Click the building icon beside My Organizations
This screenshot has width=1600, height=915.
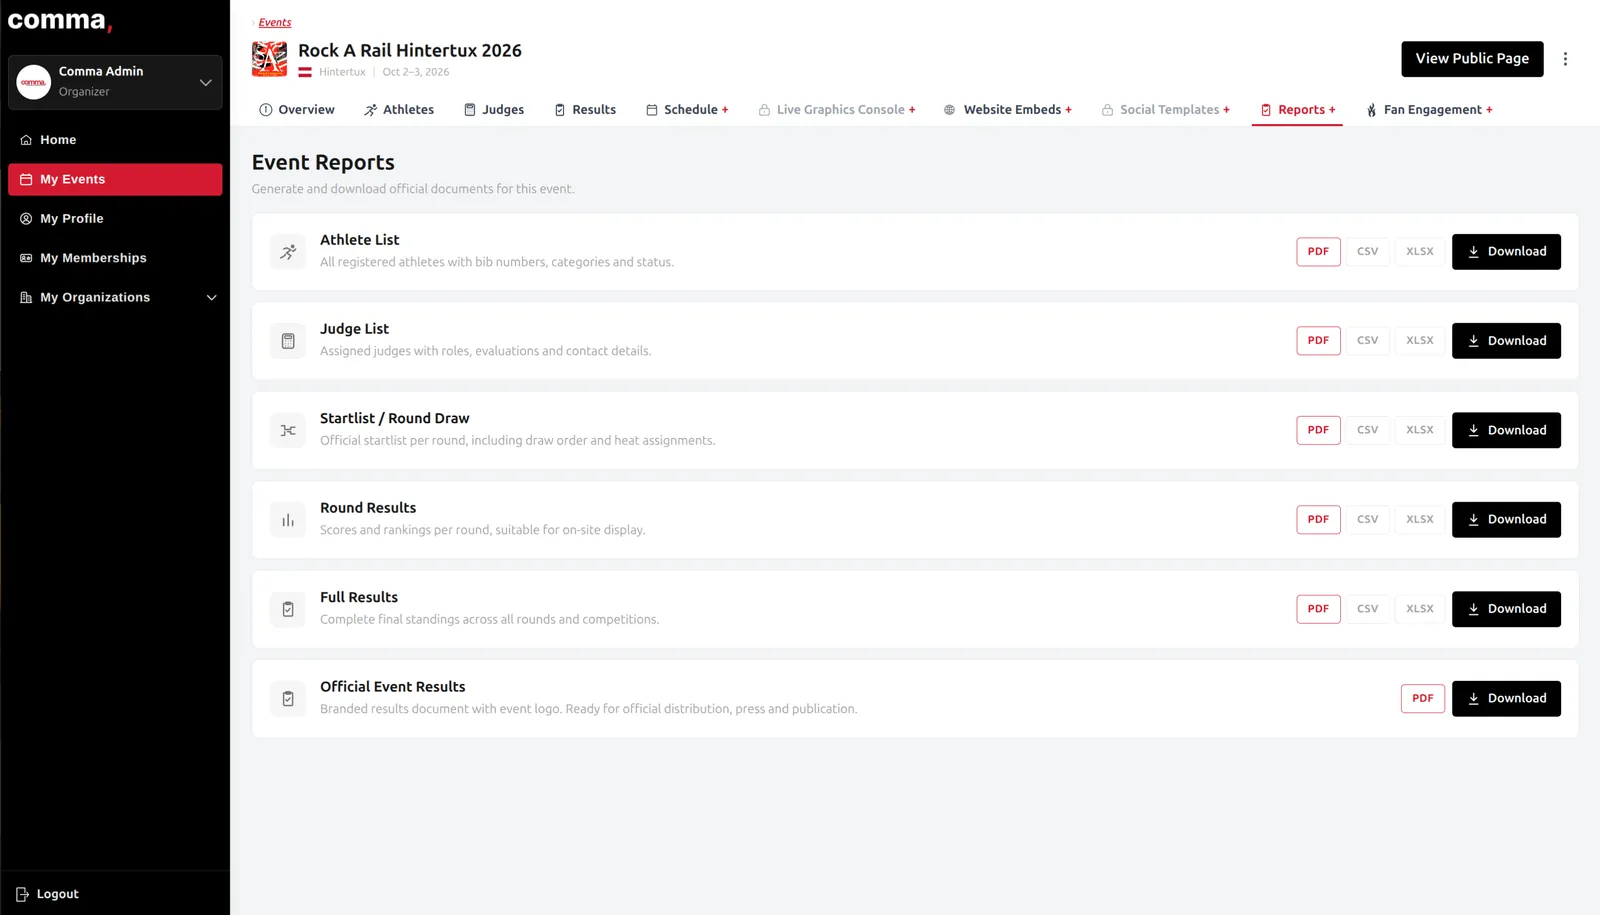(26, 298)
